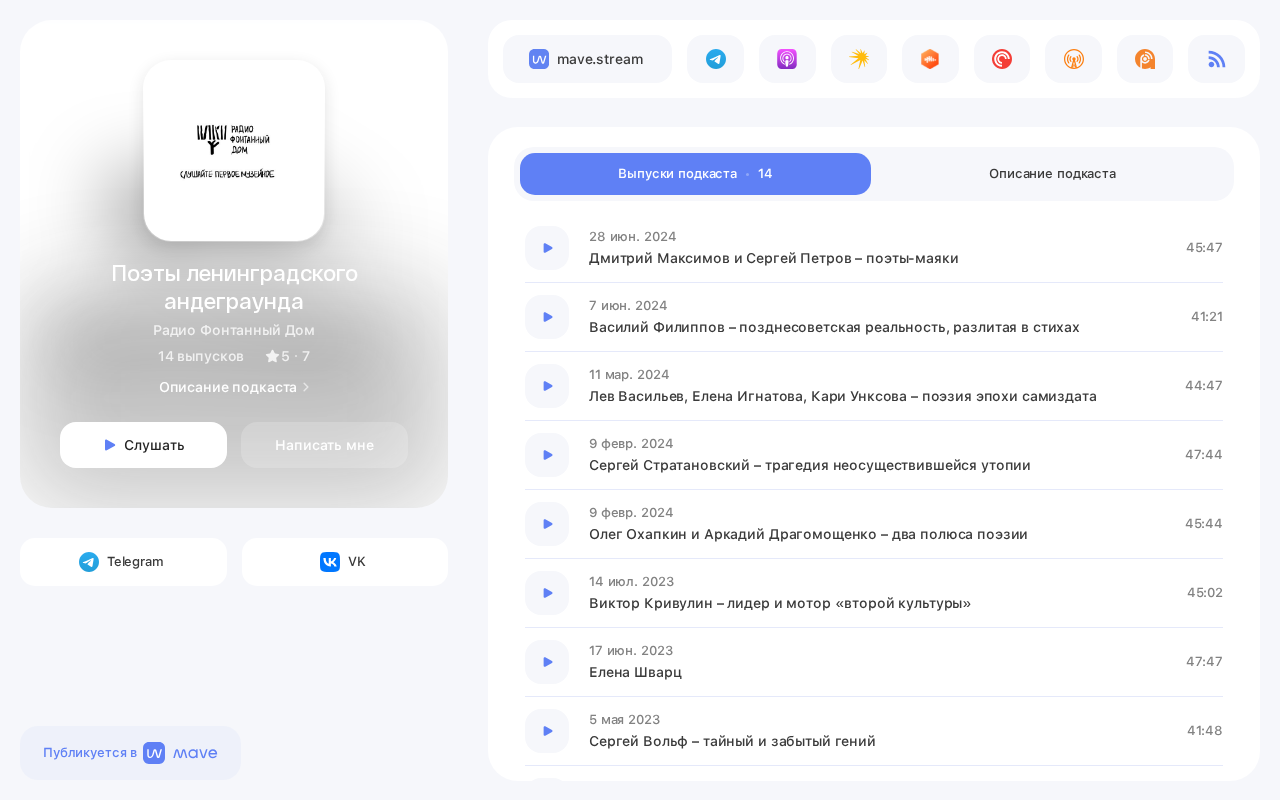Open the Yandex Music sun icon
This screenshot has width=1280, height=800.
tap(859, 59)
